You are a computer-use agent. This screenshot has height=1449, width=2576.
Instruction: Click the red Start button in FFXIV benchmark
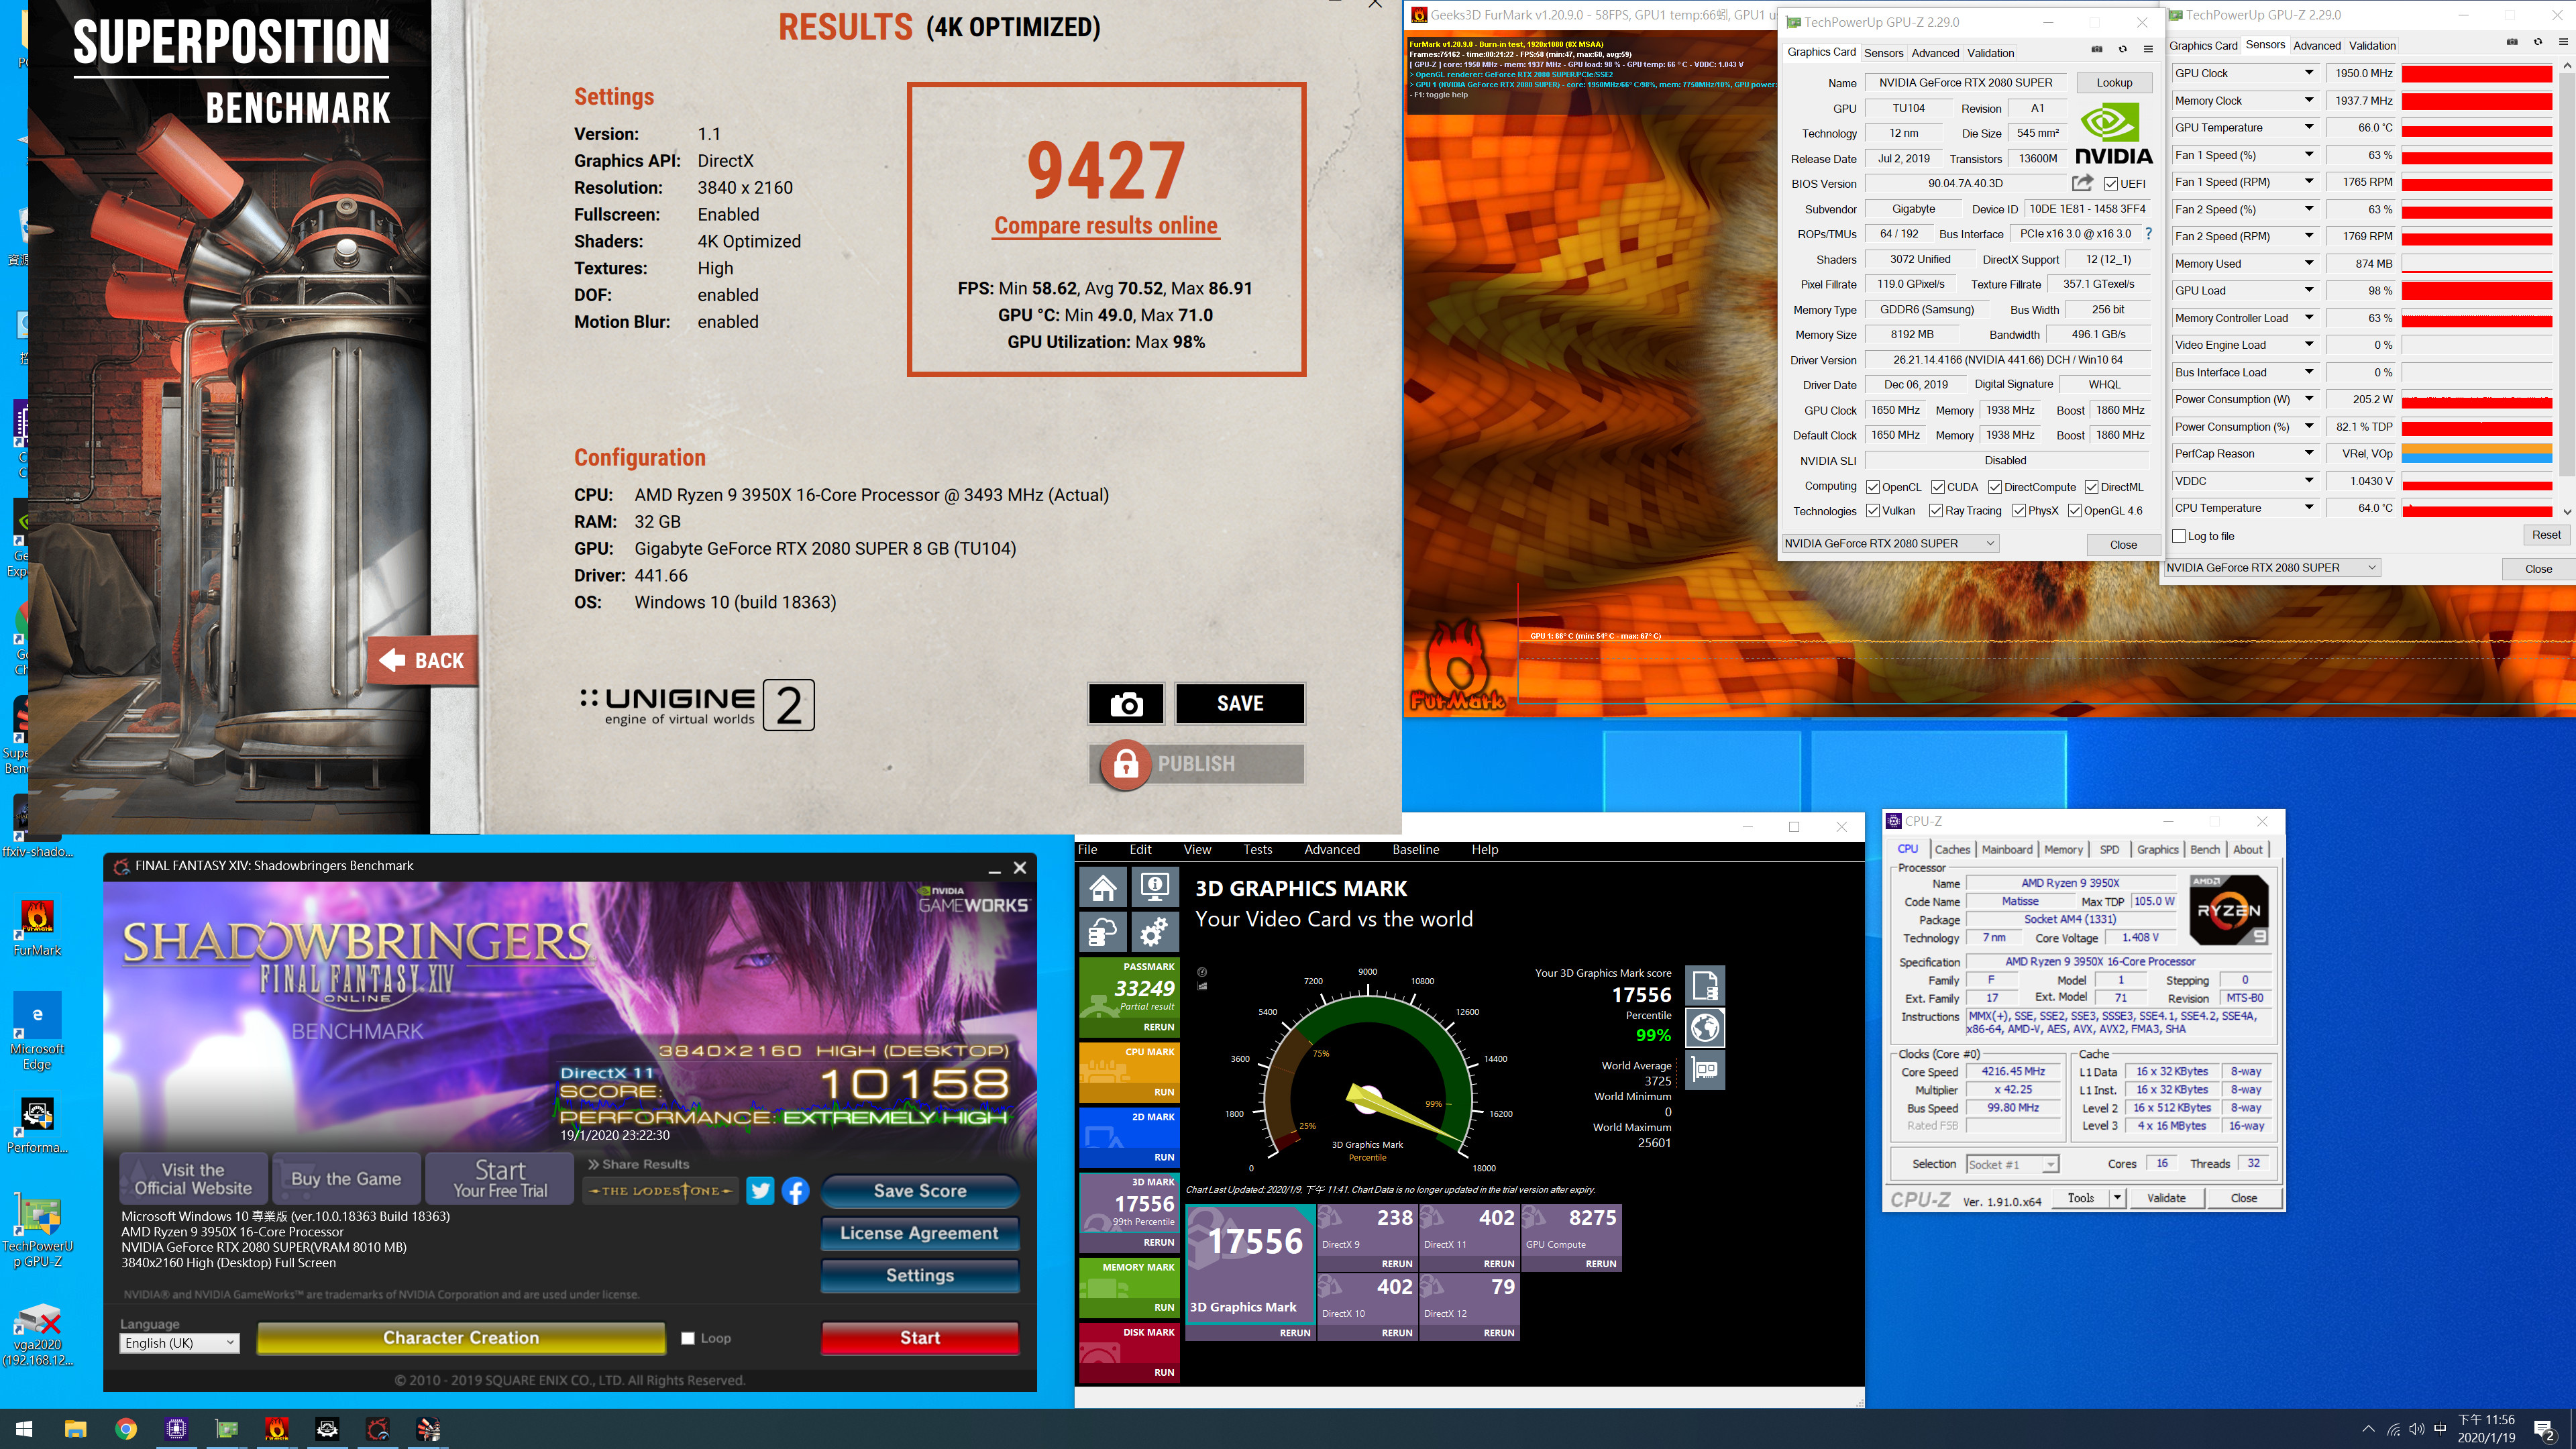pos(920,1338)
